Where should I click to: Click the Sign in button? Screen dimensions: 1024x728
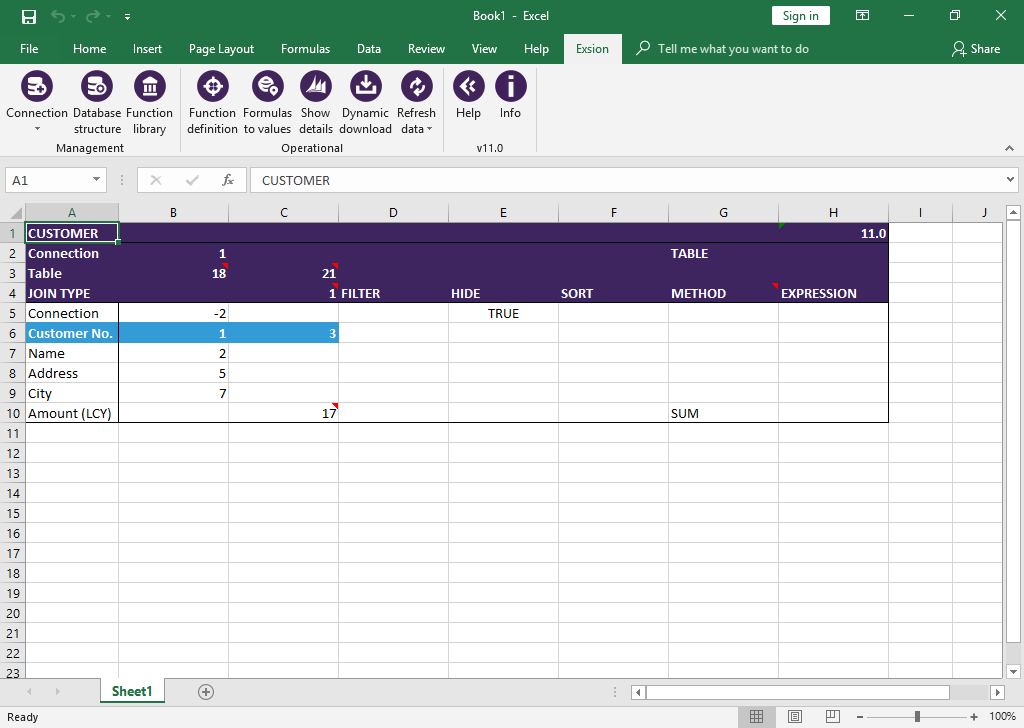801,16
